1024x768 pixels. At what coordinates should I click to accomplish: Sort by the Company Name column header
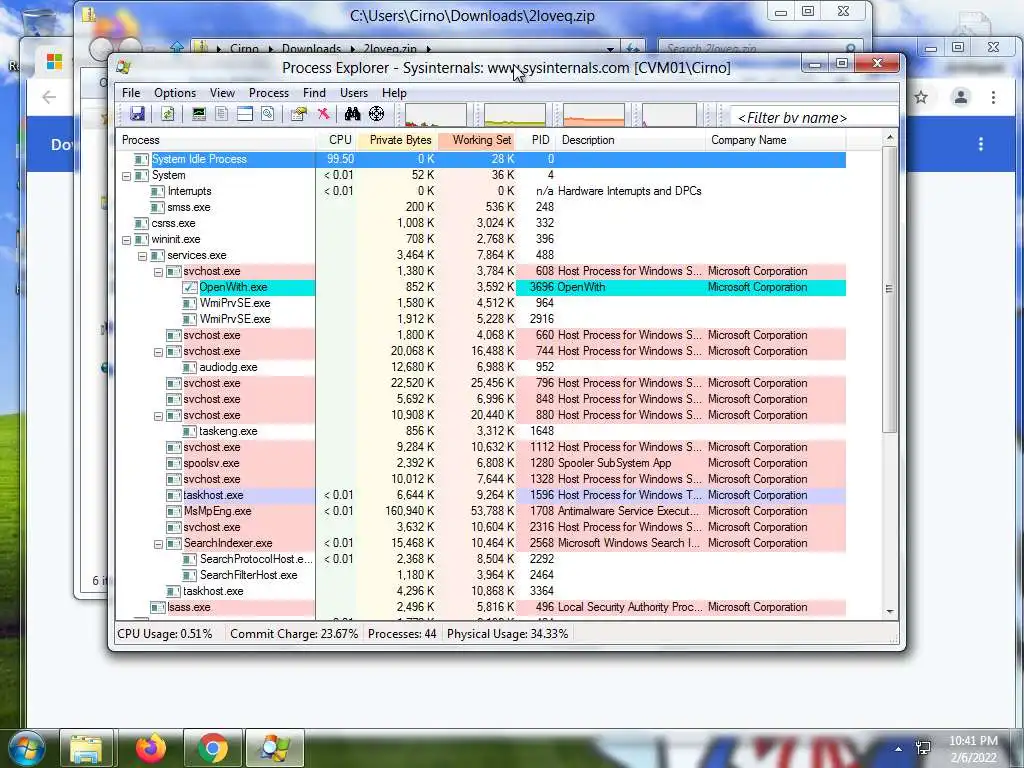point(776,140)
